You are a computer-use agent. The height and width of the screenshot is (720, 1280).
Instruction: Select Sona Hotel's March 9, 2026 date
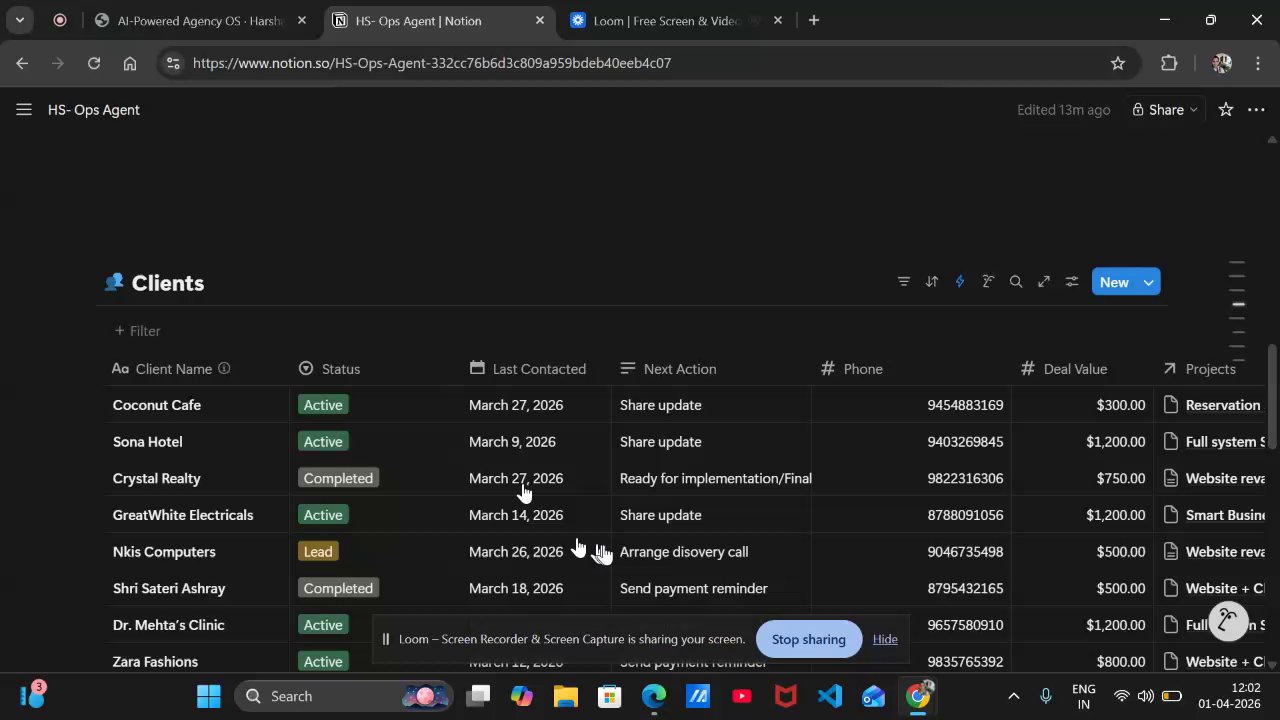512,442
